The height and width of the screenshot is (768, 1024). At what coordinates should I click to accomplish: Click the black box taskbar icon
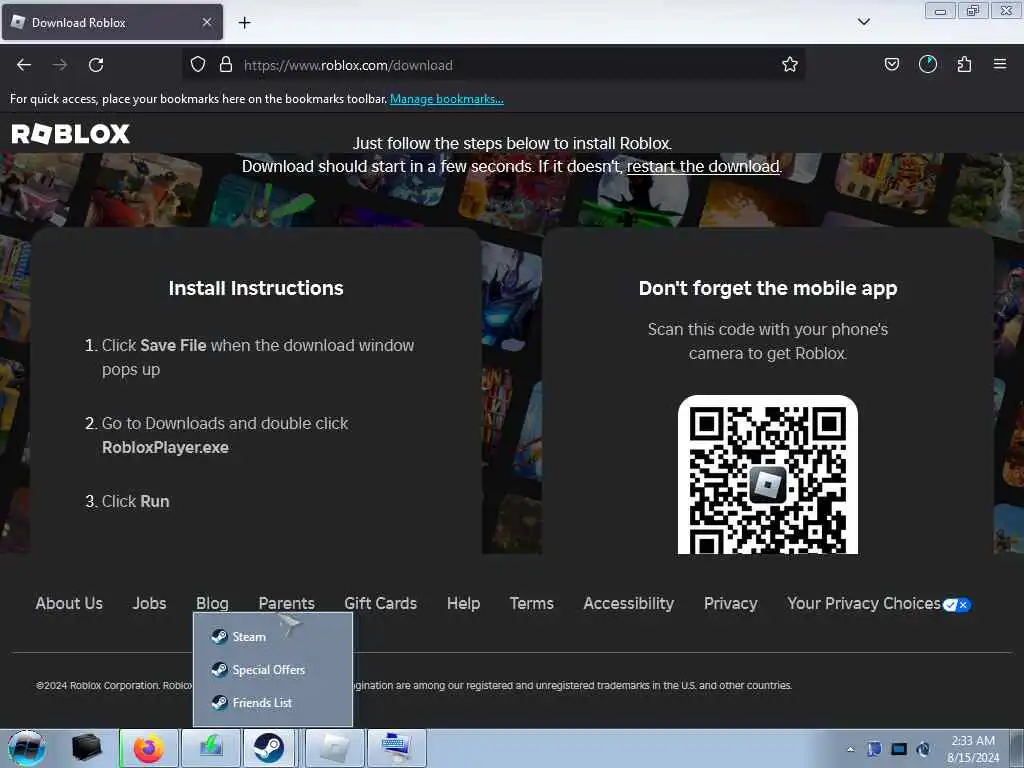(x=86, y=748)
